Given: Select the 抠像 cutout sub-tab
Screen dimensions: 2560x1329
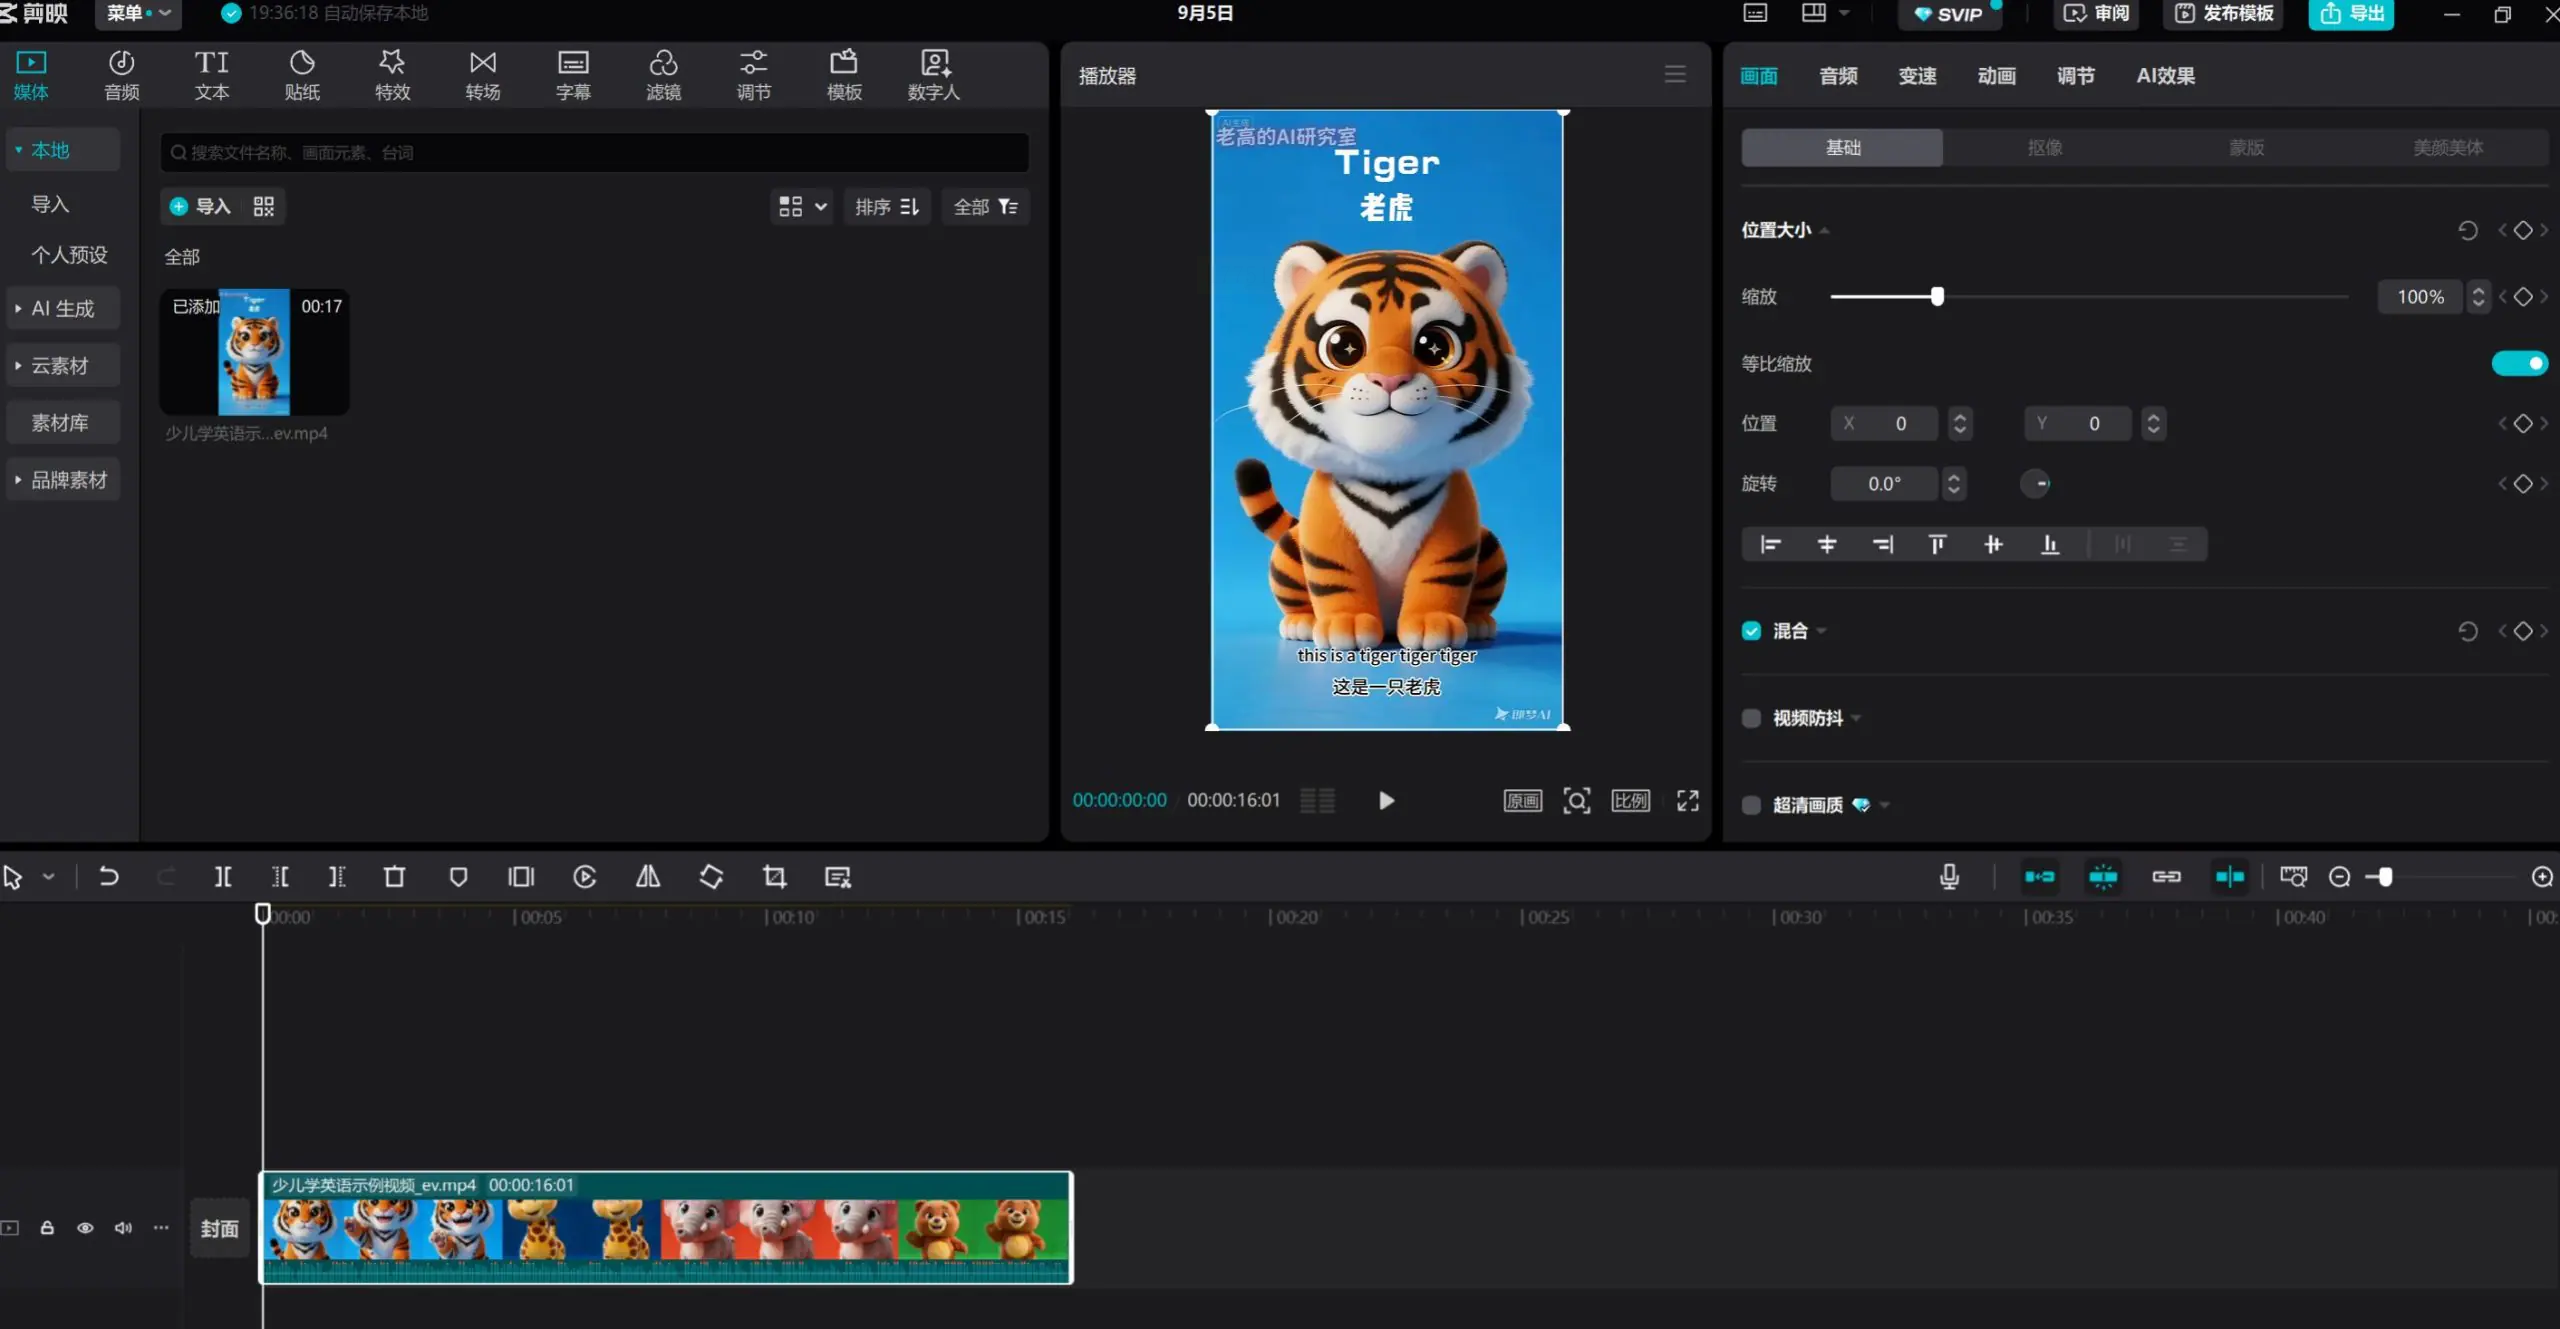Looking at the screenshot, I should point(2044,148).
